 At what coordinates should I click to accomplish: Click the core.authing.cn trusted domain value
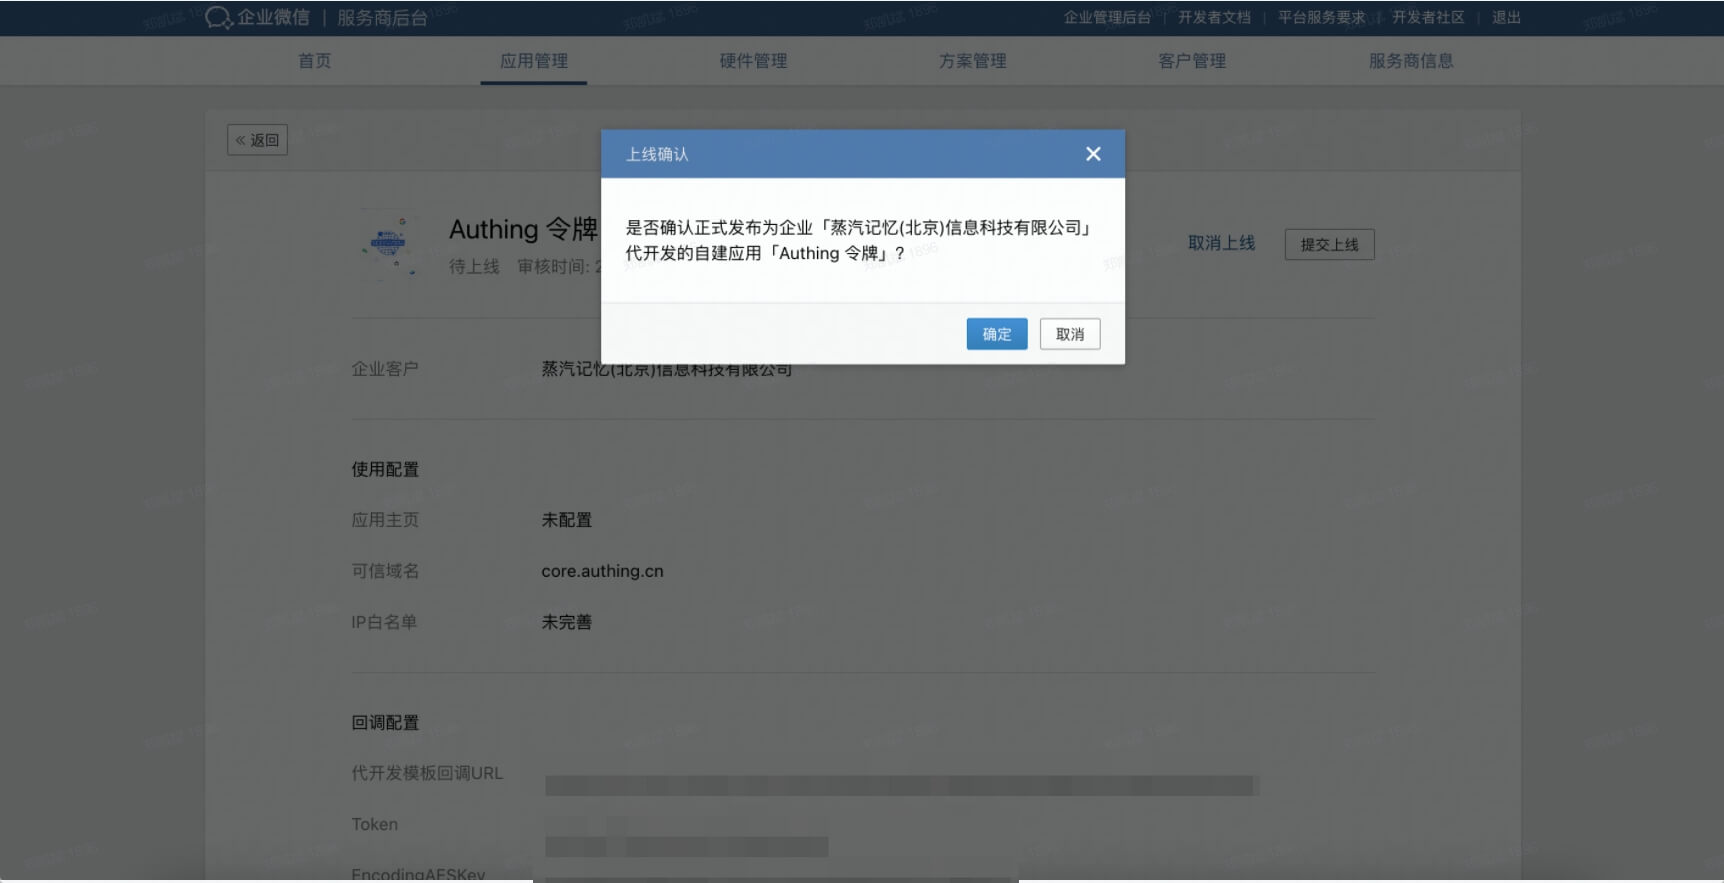coord(602,571)
